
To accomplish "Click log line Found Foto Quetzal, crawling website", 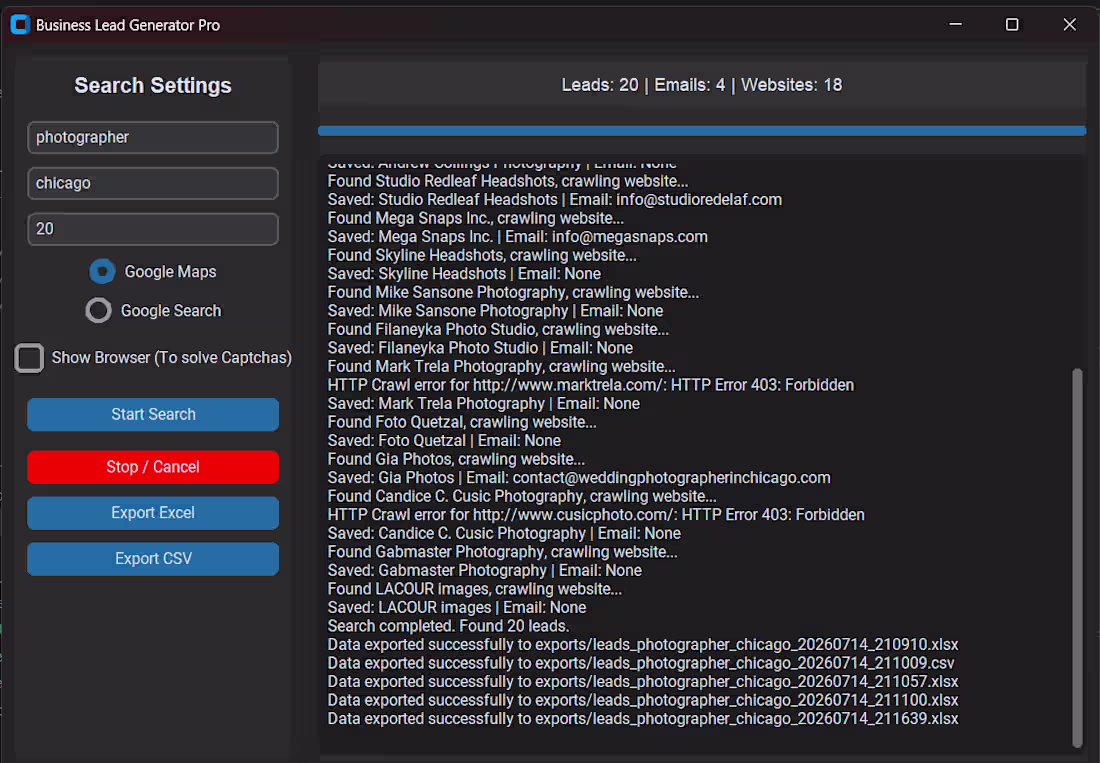I will click(x=462, y=422).
